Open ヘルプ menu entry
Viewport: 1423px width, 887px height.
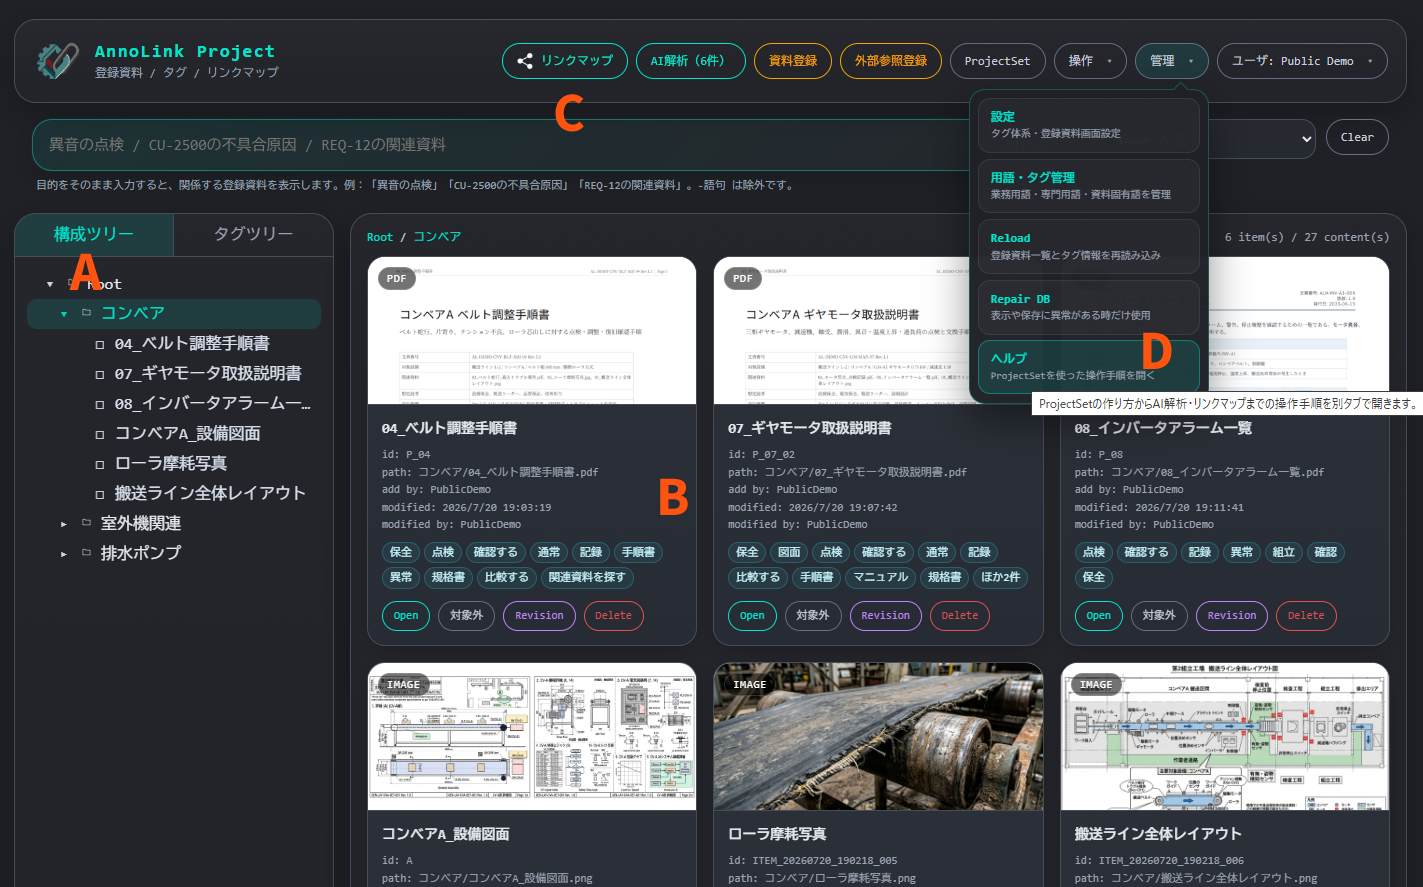1089,366
